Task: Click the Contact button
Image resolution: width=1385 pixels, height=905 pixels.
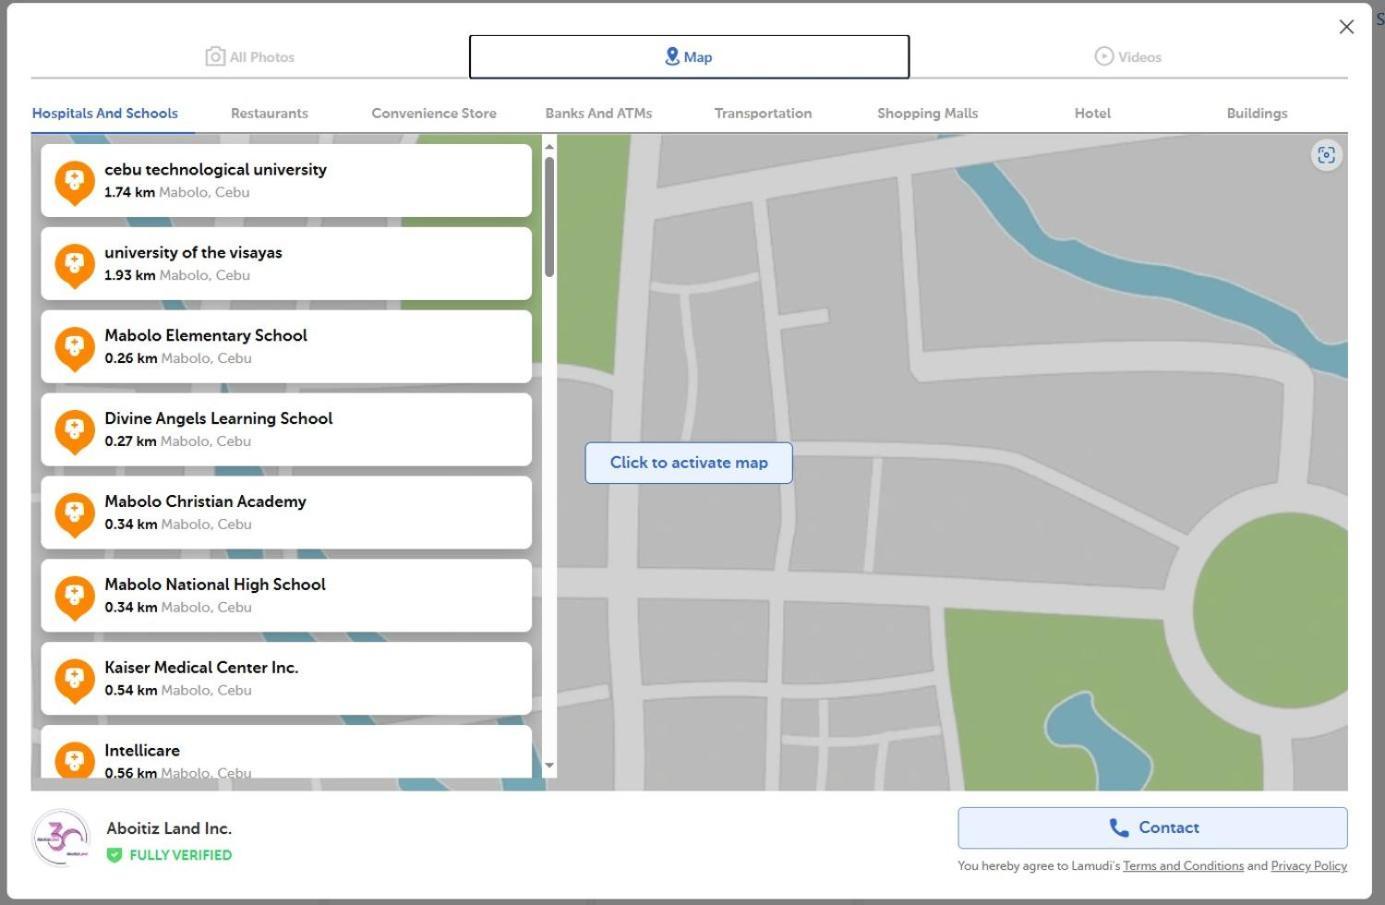Action: [1152, 828]
